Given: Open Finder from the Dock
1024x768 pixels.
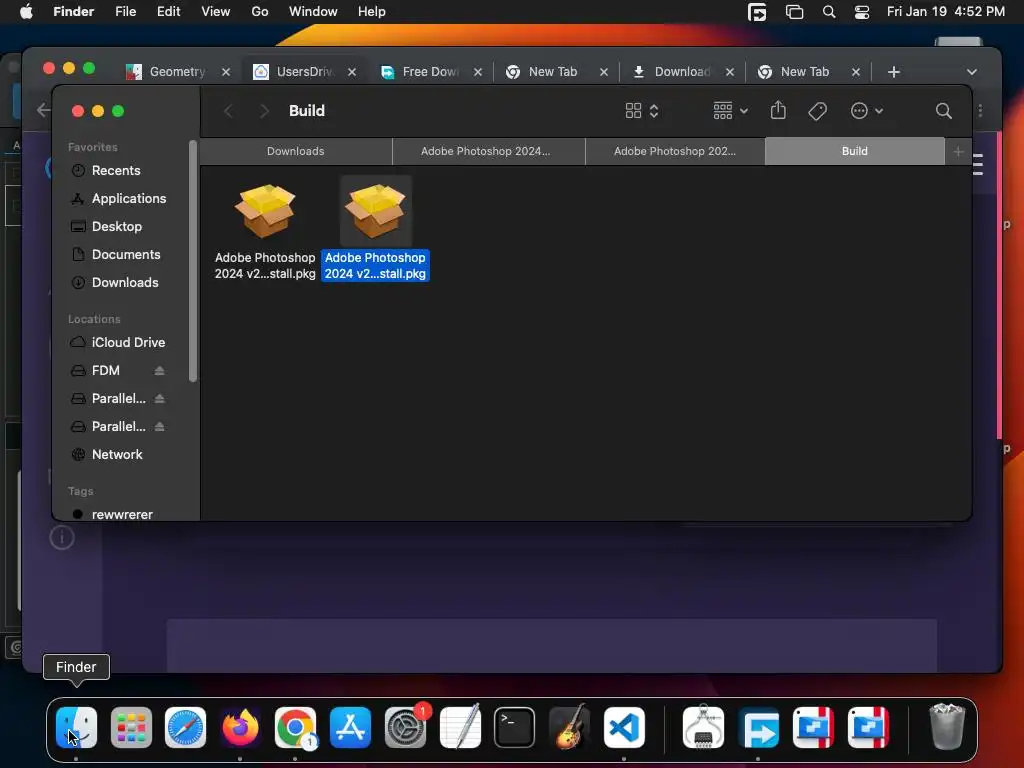Looking at the screenshot, I should coord(76,728).
